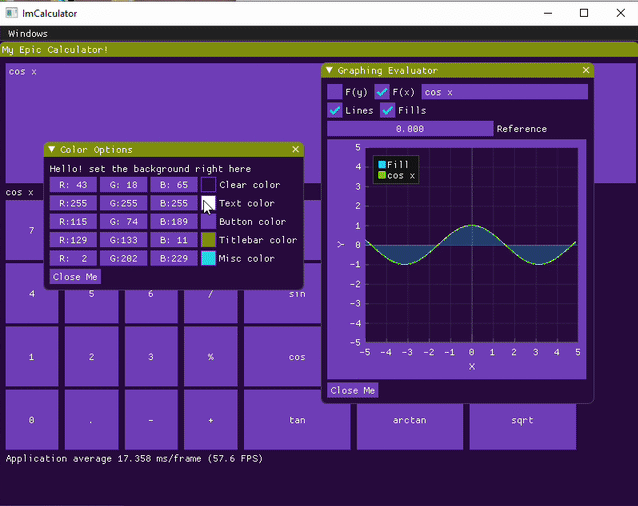Click the Titlebar color R:129 field
The width and height of the screenshot is (638, 506).
(73, 240)
